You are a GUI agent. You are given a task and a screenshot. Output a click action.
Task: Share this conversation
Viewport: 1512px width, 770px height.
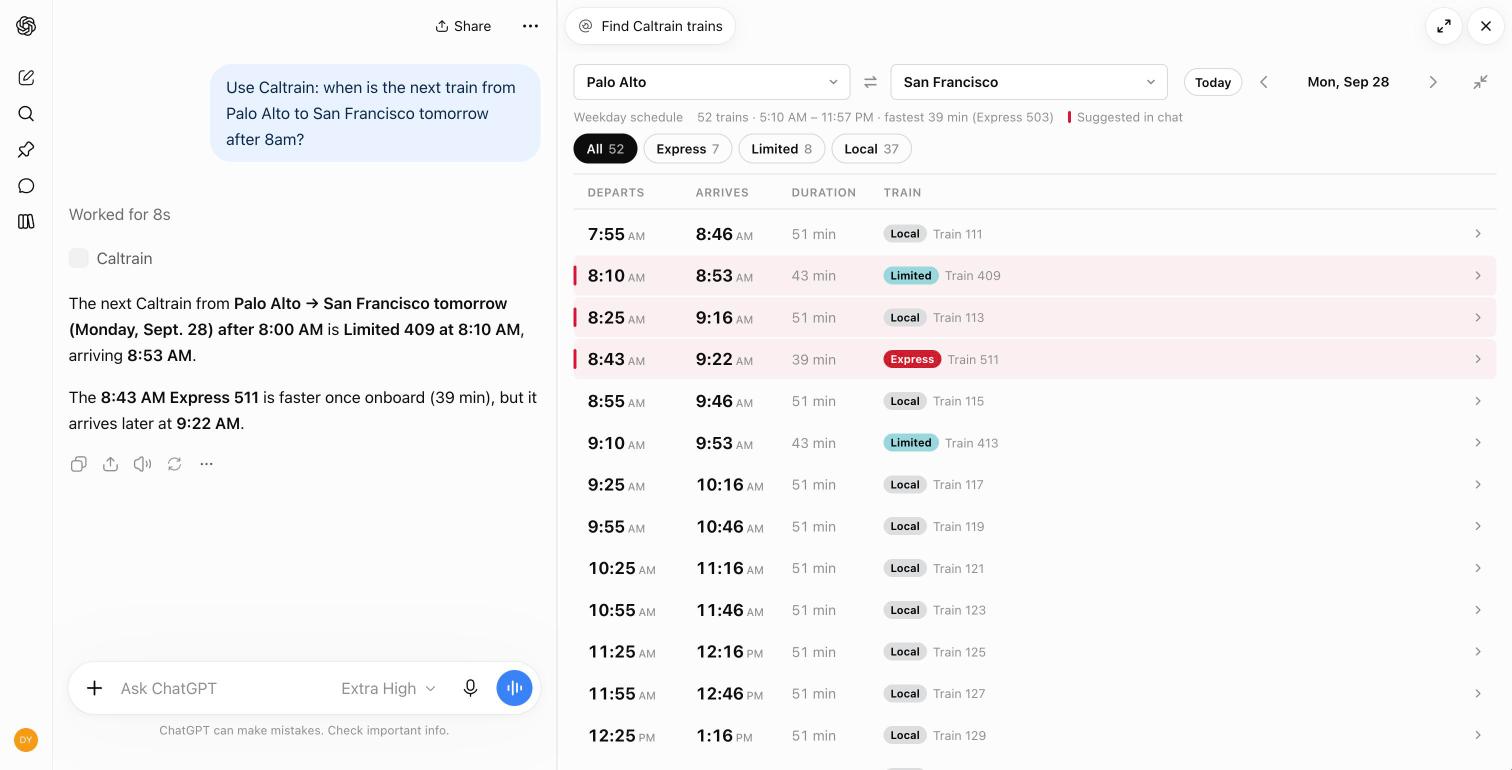tap(463, 26)
